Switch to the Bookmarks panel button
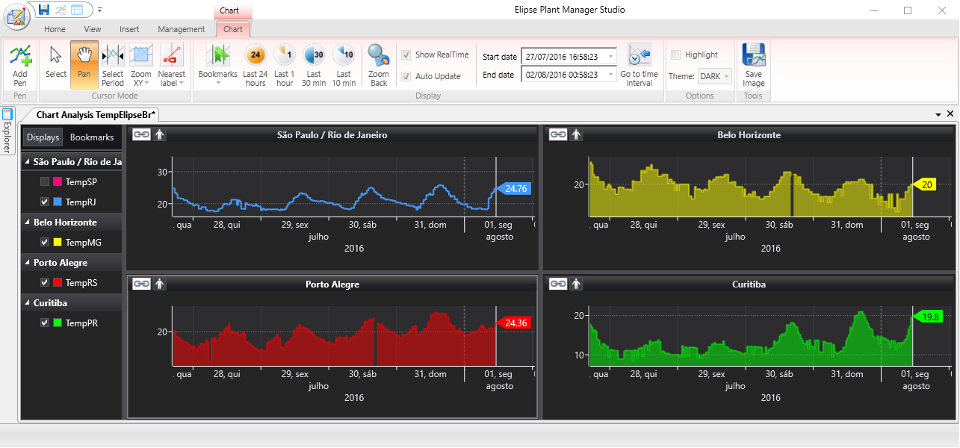Screen dimensions: 960x448 coord(92,138)
